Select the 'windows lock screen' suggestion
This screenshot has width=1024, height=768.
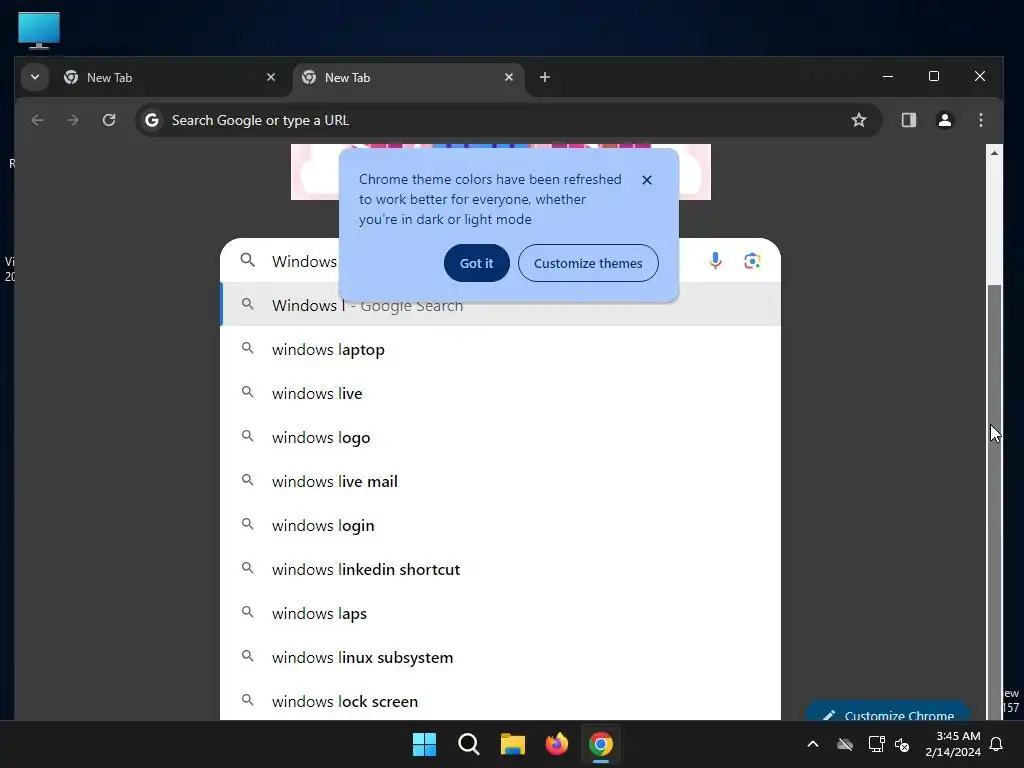pos(500,701)
